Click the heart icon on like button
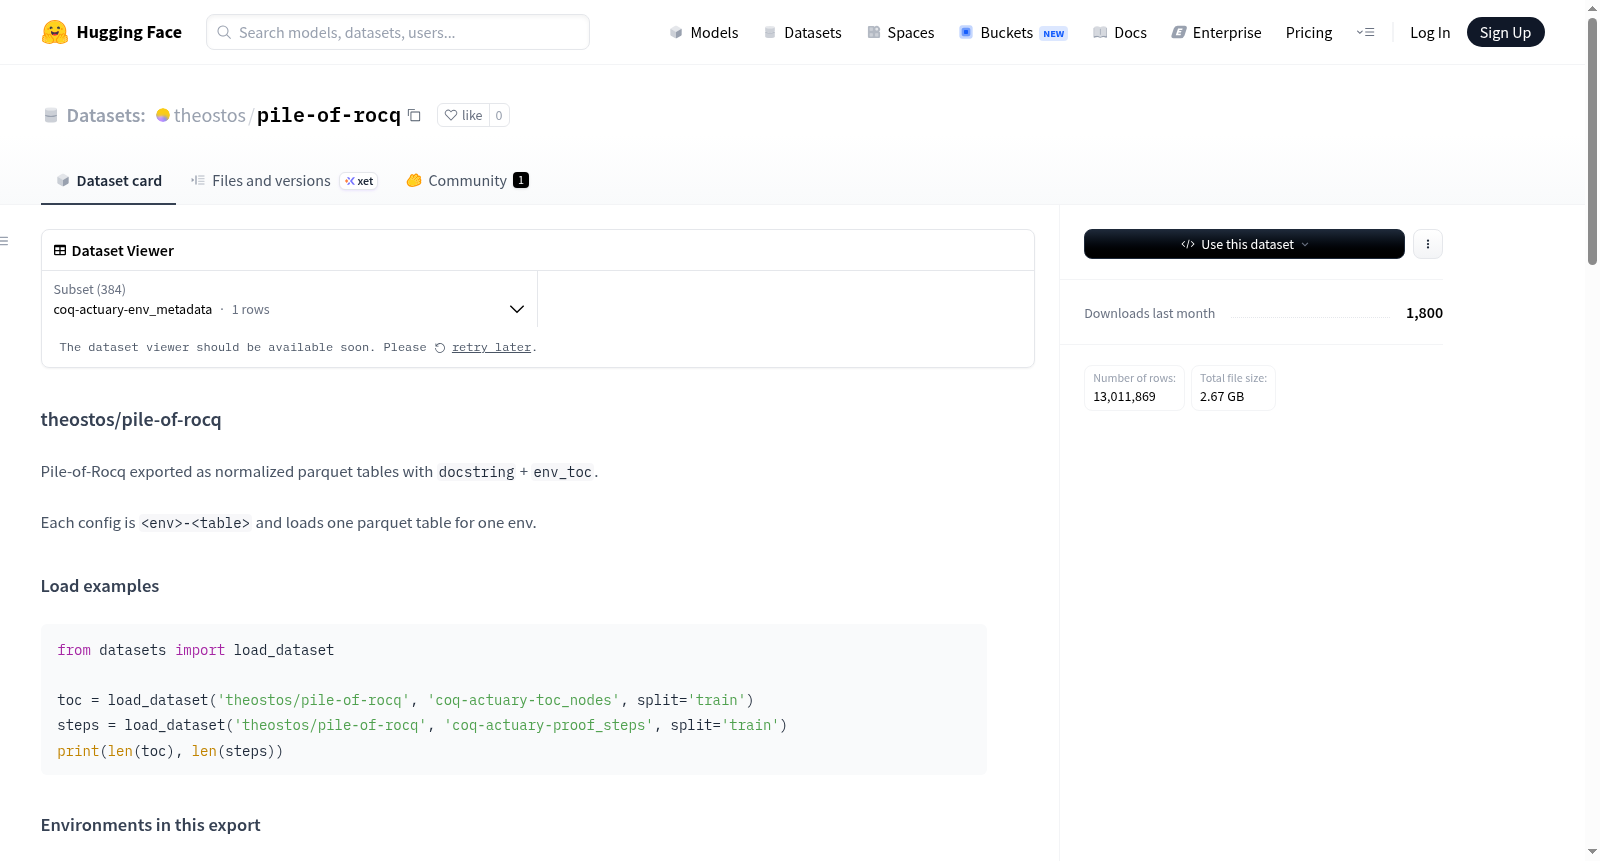 [451, 115]
